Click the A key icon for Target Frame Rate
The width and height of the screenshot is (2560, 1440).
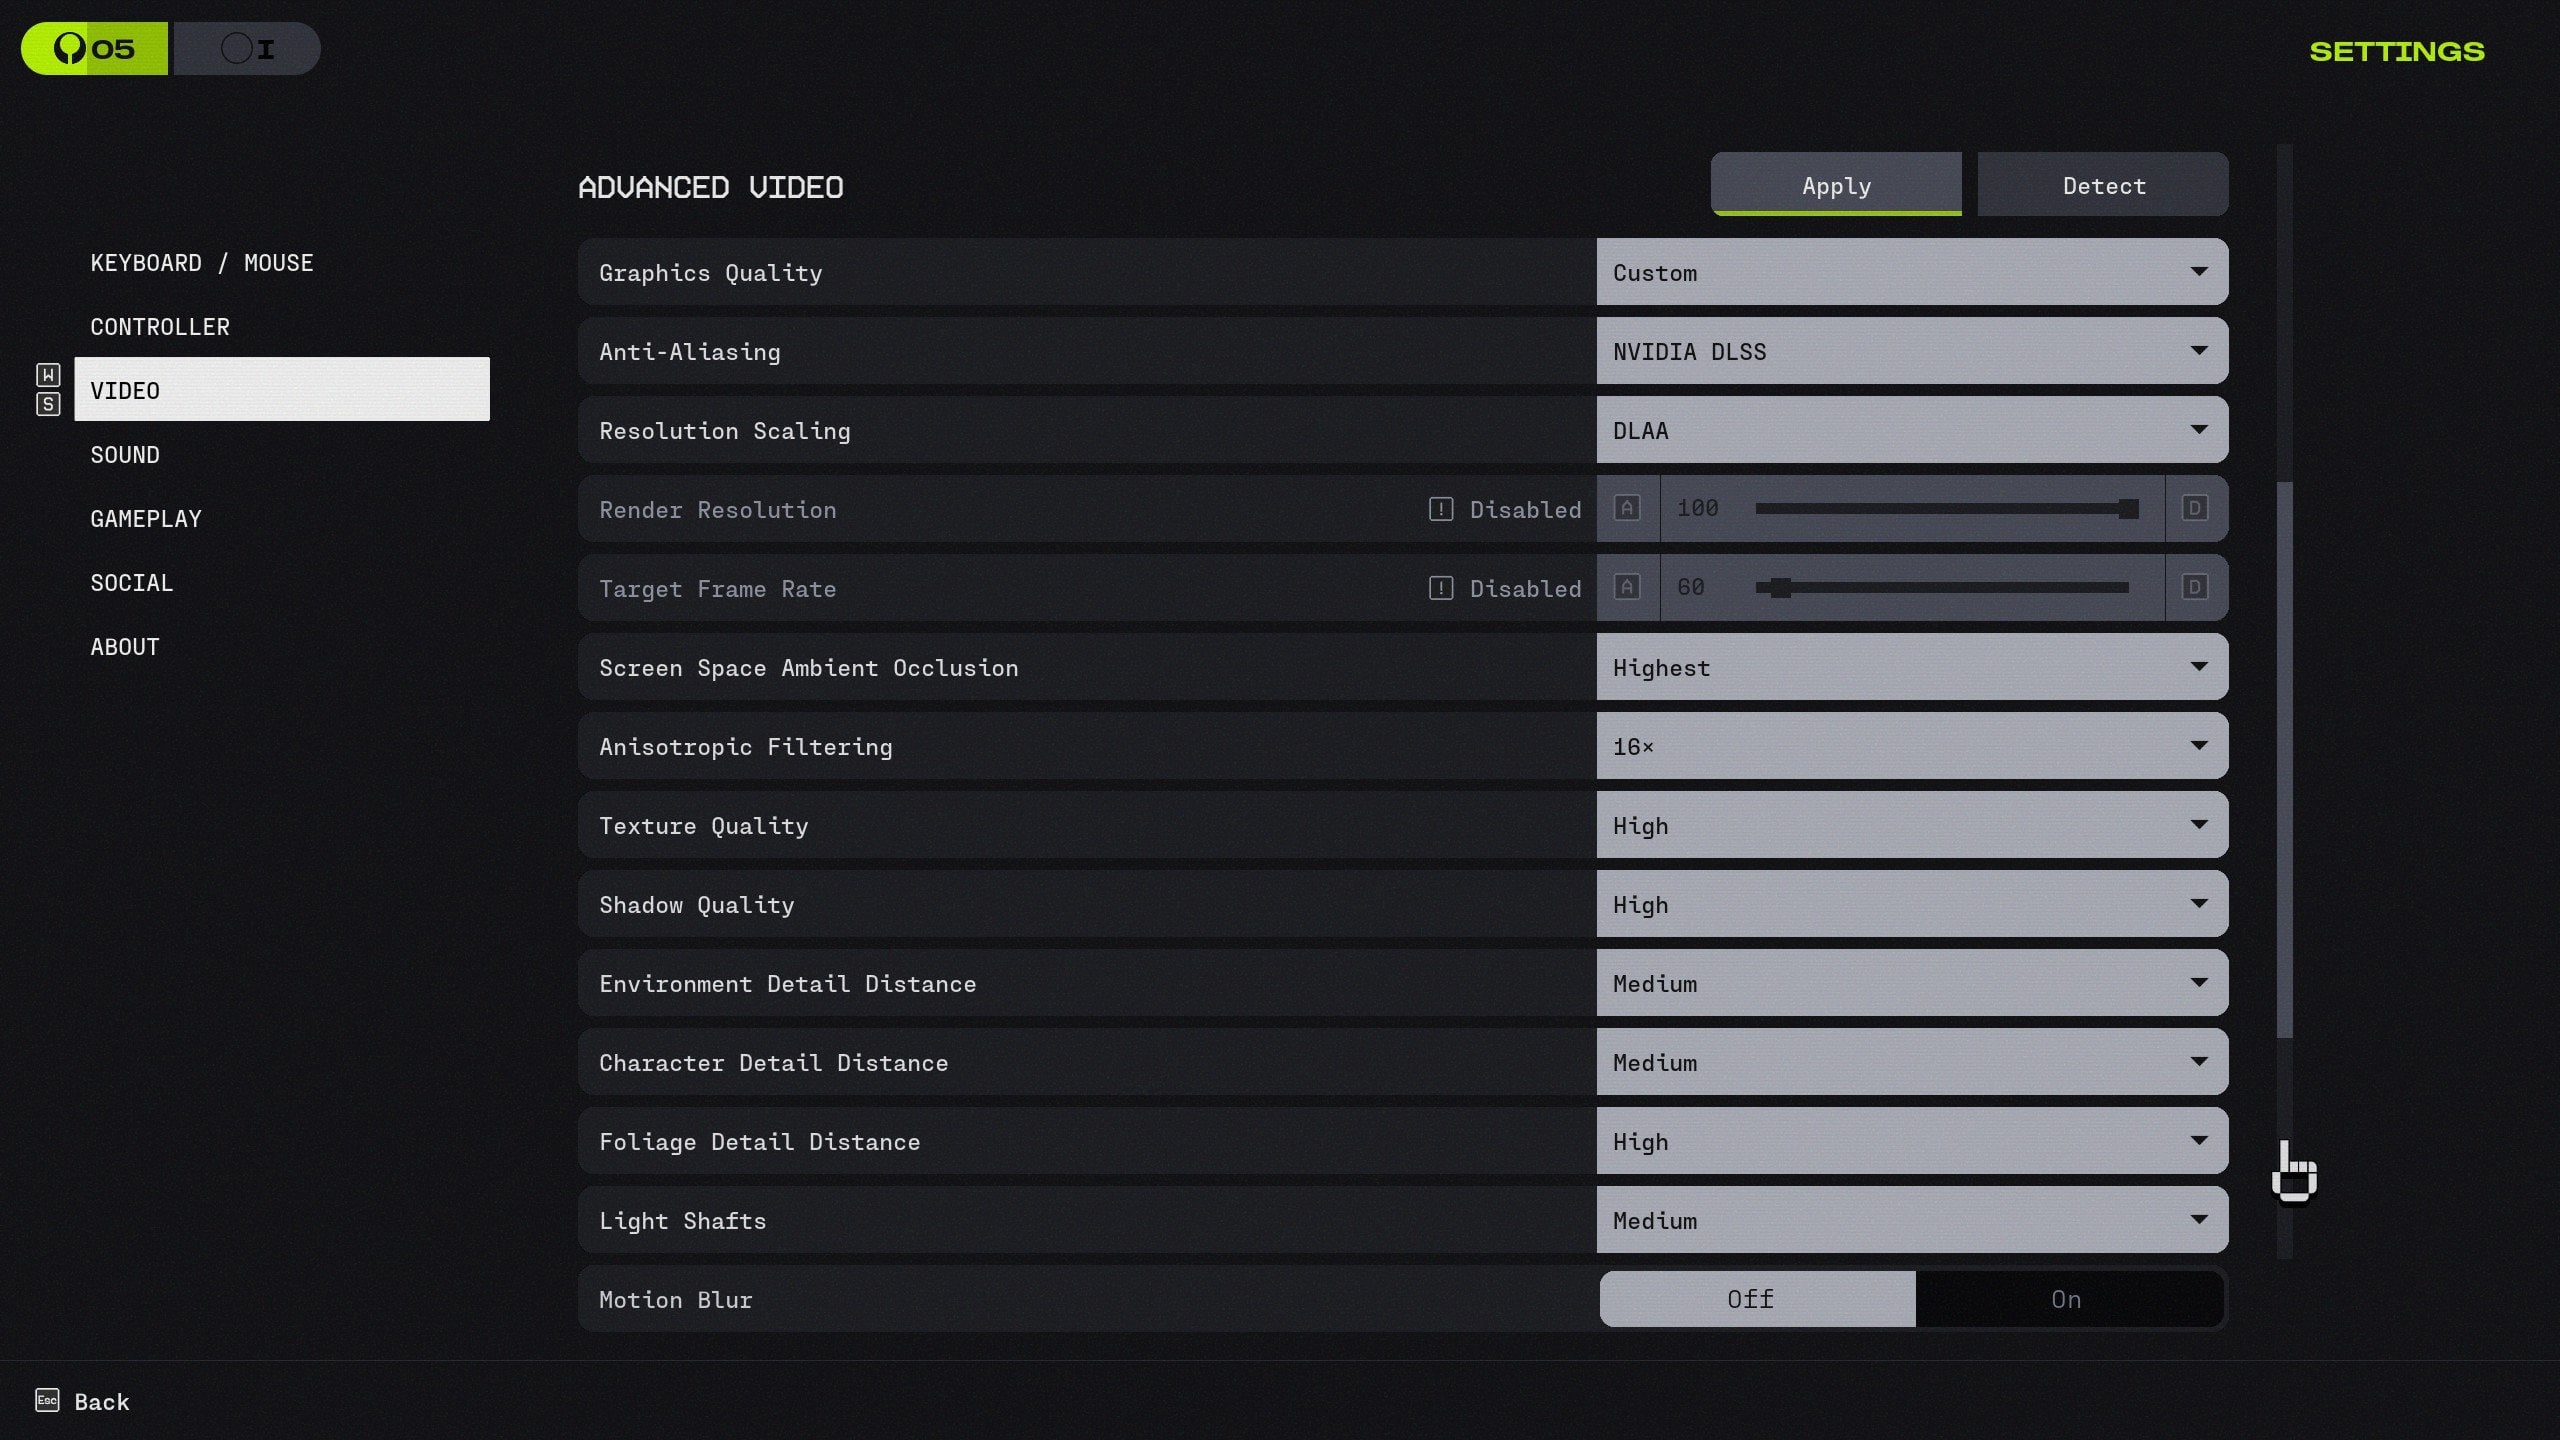point(1627,587)
